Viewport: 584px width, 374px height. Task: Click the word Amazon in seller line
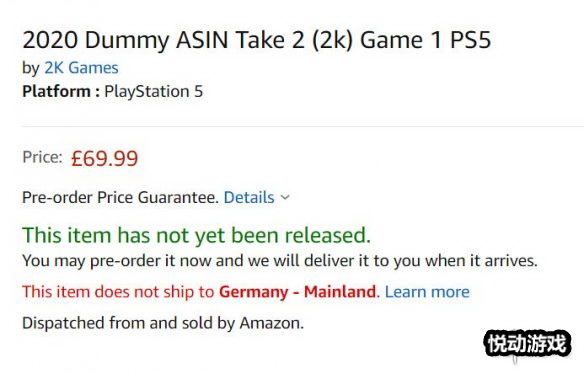[x=271, y=323]
